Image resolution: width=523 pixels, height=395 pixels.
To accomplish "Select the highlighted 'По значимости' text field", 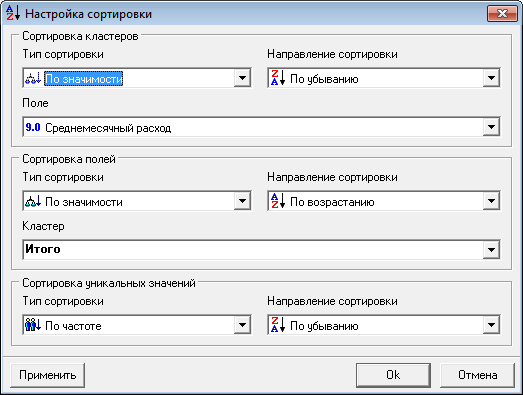I will point(84,79).
